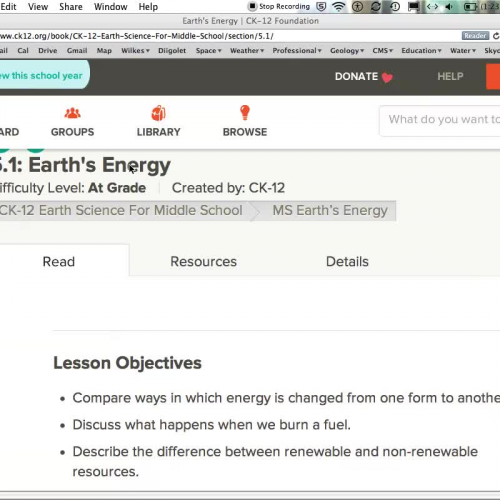Click the 'Discuss what happens when we burn a fuel' objective
This screenshot has width=500, height=500.
212,425
